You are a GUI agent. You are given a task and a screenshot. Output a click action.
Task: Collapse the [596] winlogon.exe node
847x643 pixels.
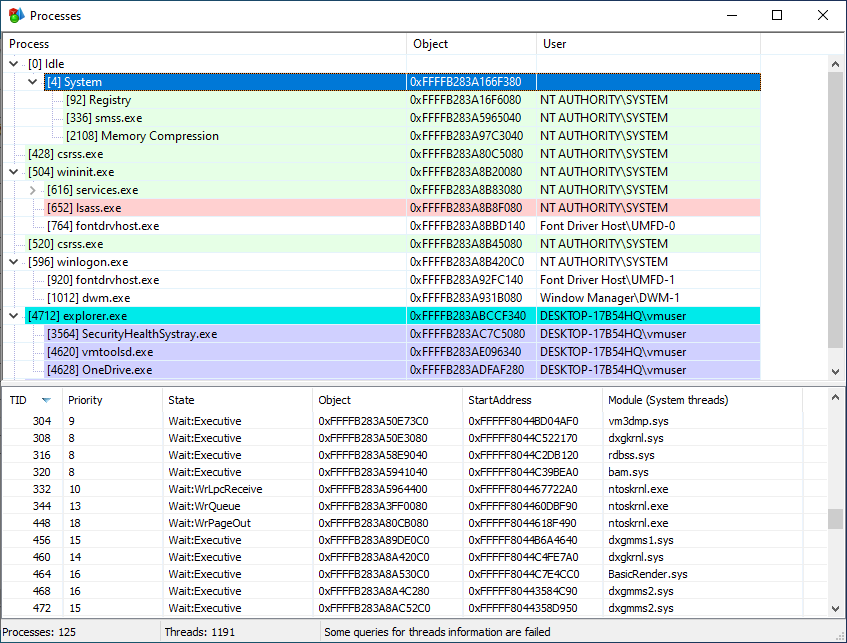pyautogui.click(x=12, y=261)
